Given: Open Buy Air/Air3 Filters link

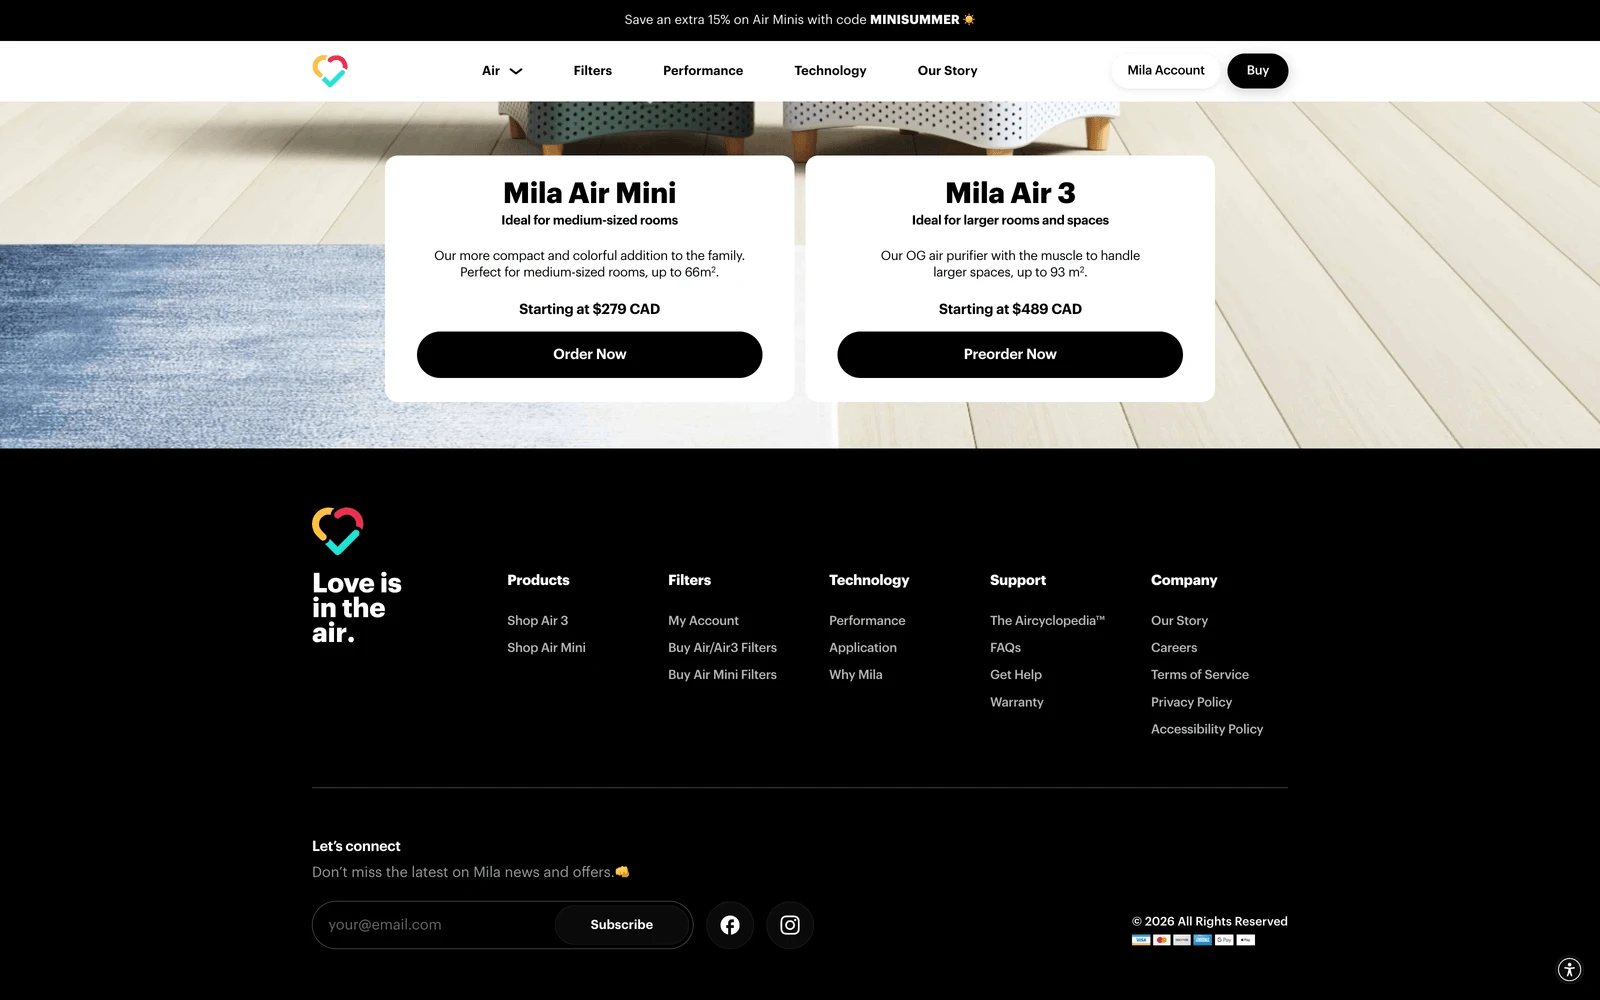Looking at the screenshot, I should click(722, 648).
